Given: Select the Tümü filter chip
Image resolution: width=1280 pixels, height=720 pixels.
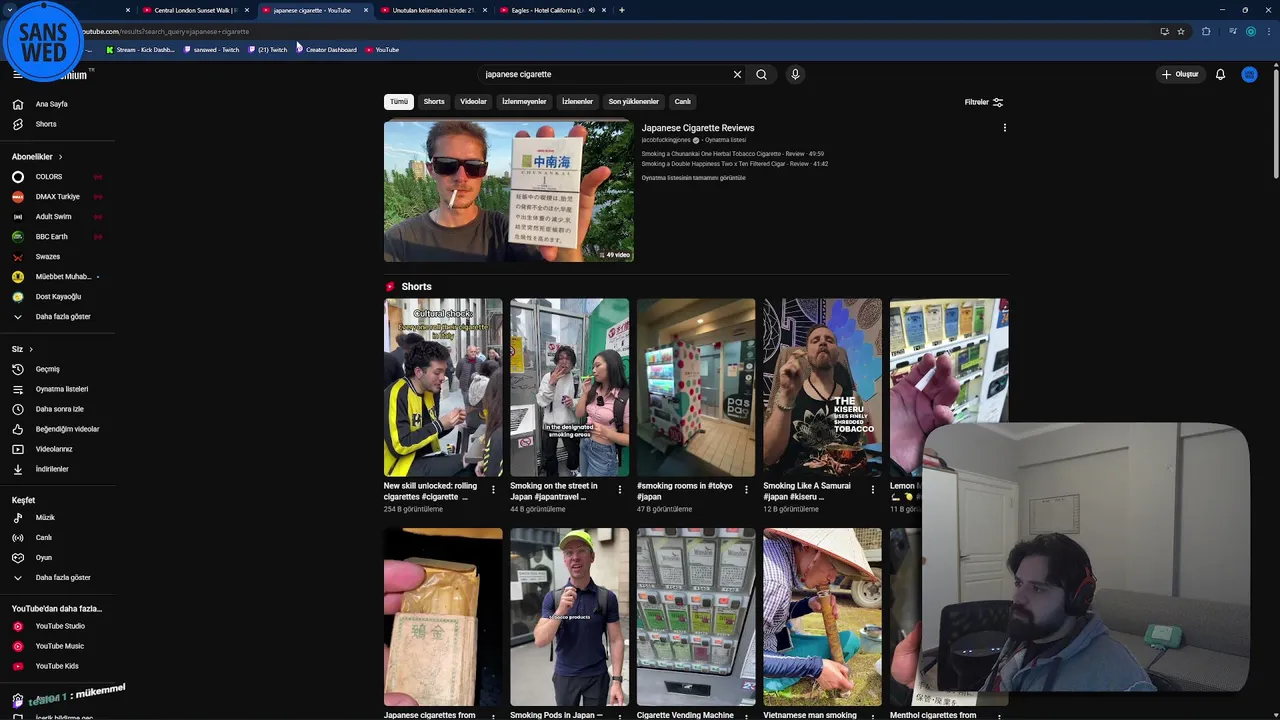Looking at the screenshot, I should point(399,102).
